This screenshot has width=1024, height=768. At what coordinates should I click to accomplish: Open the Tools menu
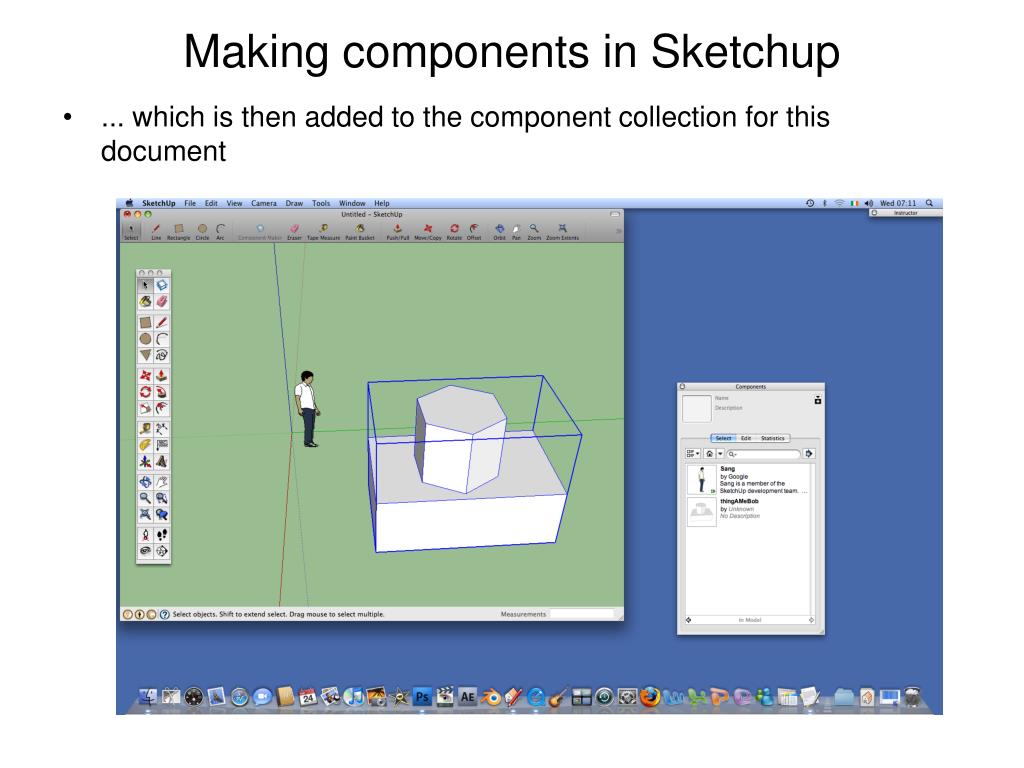pyautogui.click(x=321, y=203)
